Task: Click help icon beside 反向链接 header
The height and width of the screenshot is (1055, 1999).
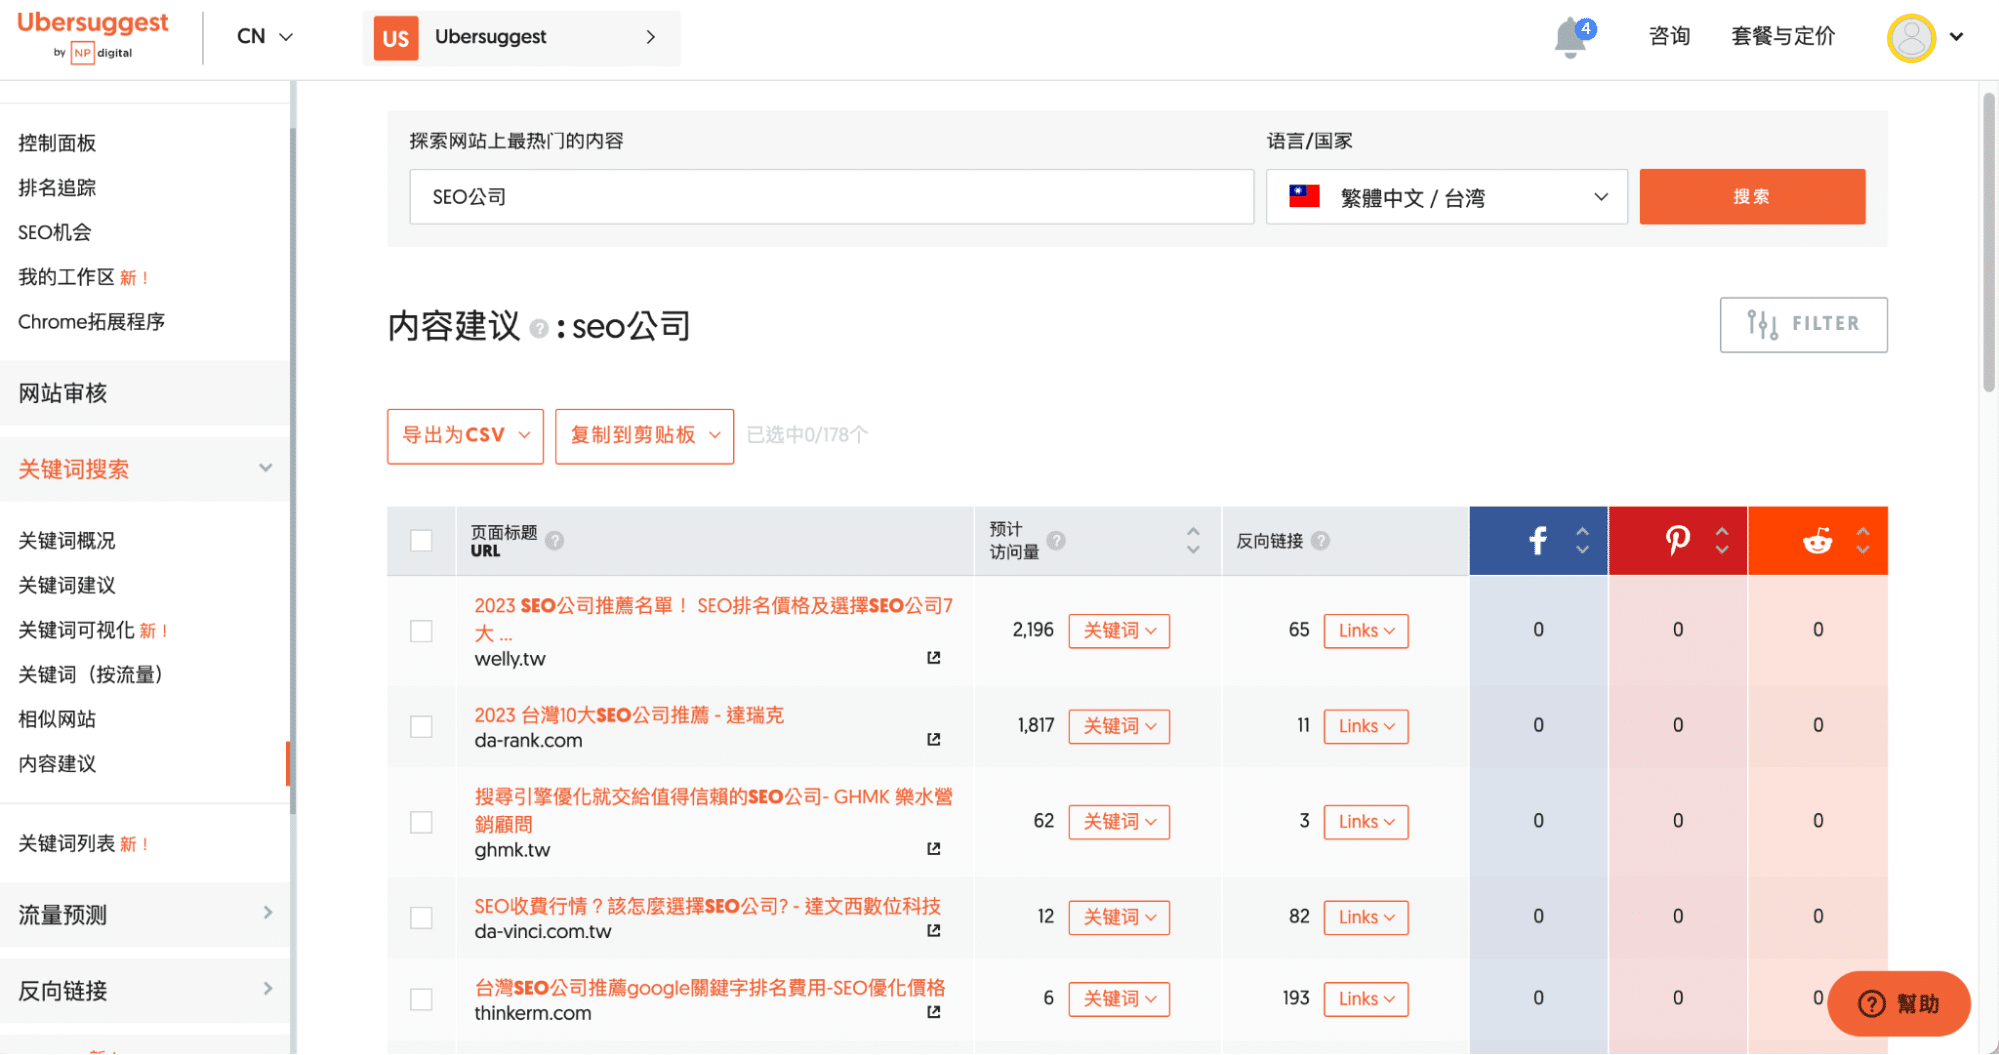Action: (1320, 541)
